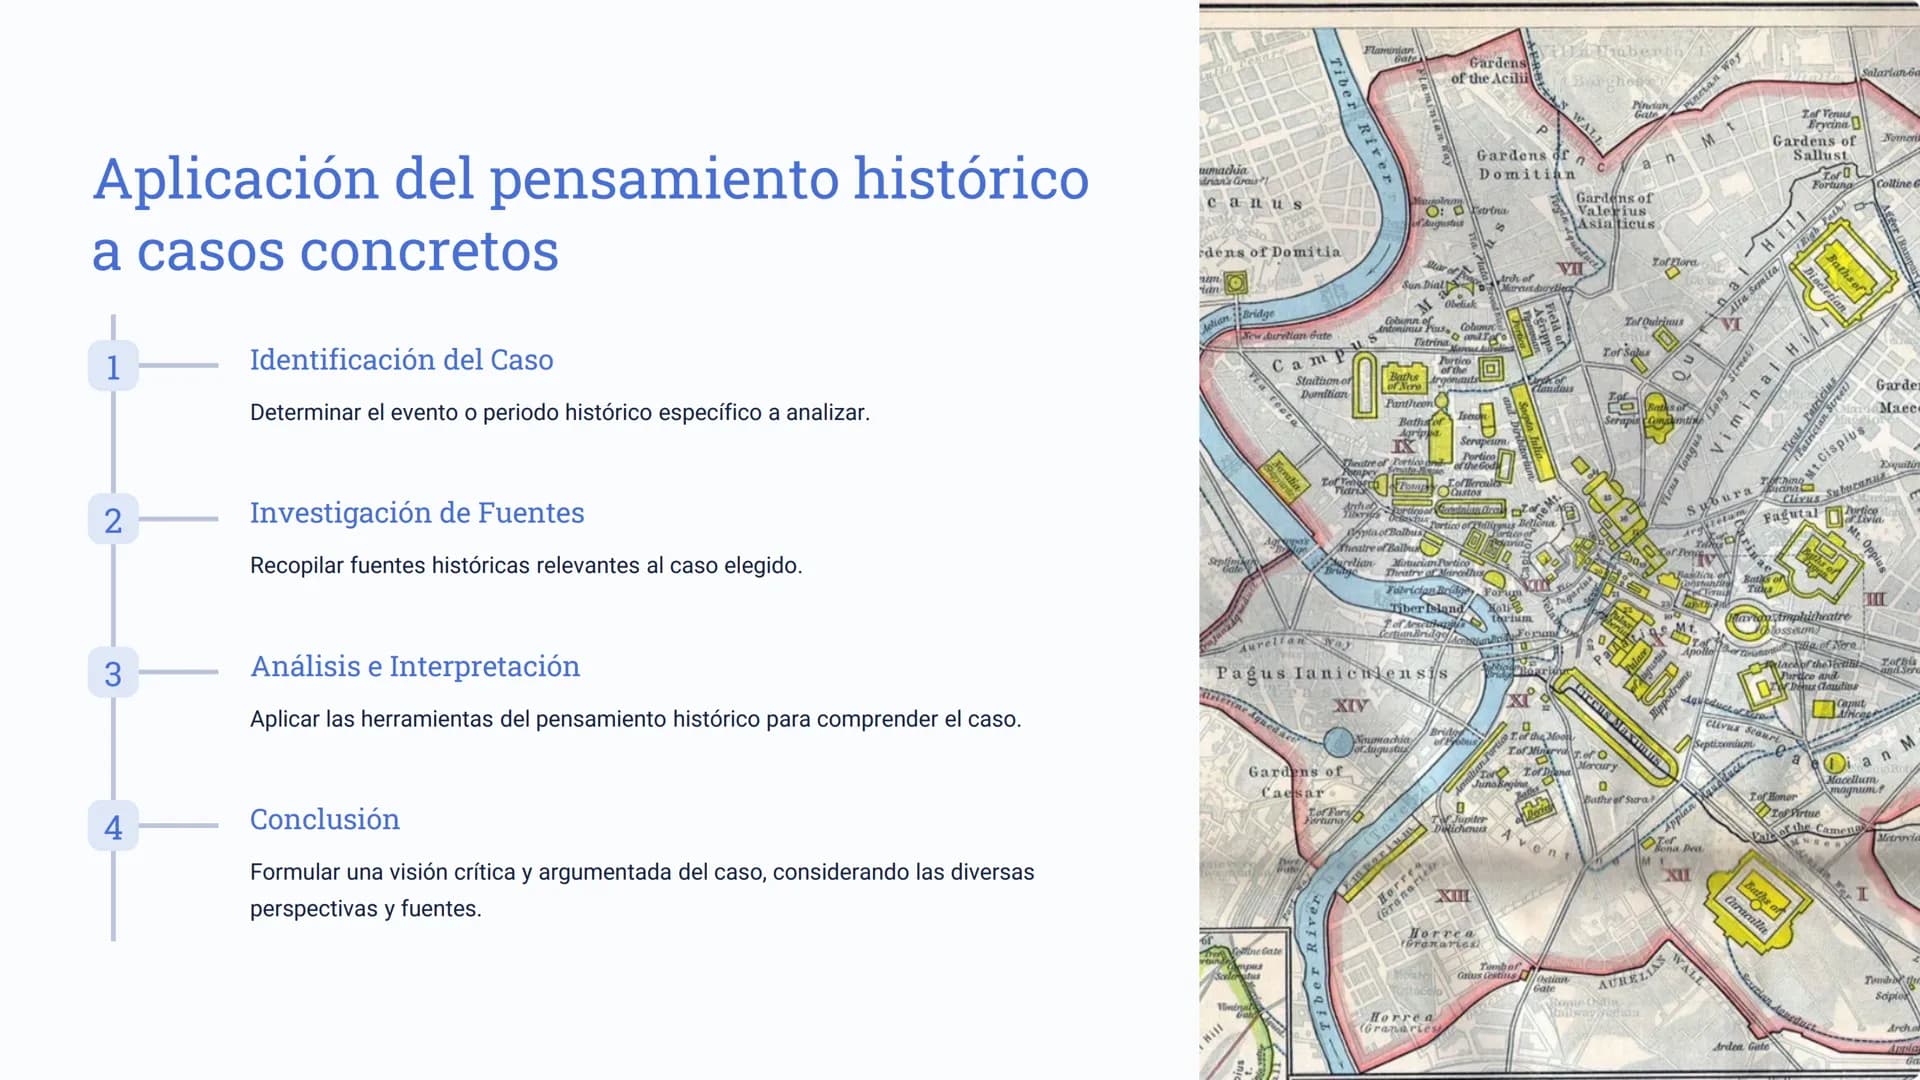The height and width of the screenshot is (1080, 1920).
Task: Click 'Tiber Island' label on the map
Action: (x=1427, y=608)
